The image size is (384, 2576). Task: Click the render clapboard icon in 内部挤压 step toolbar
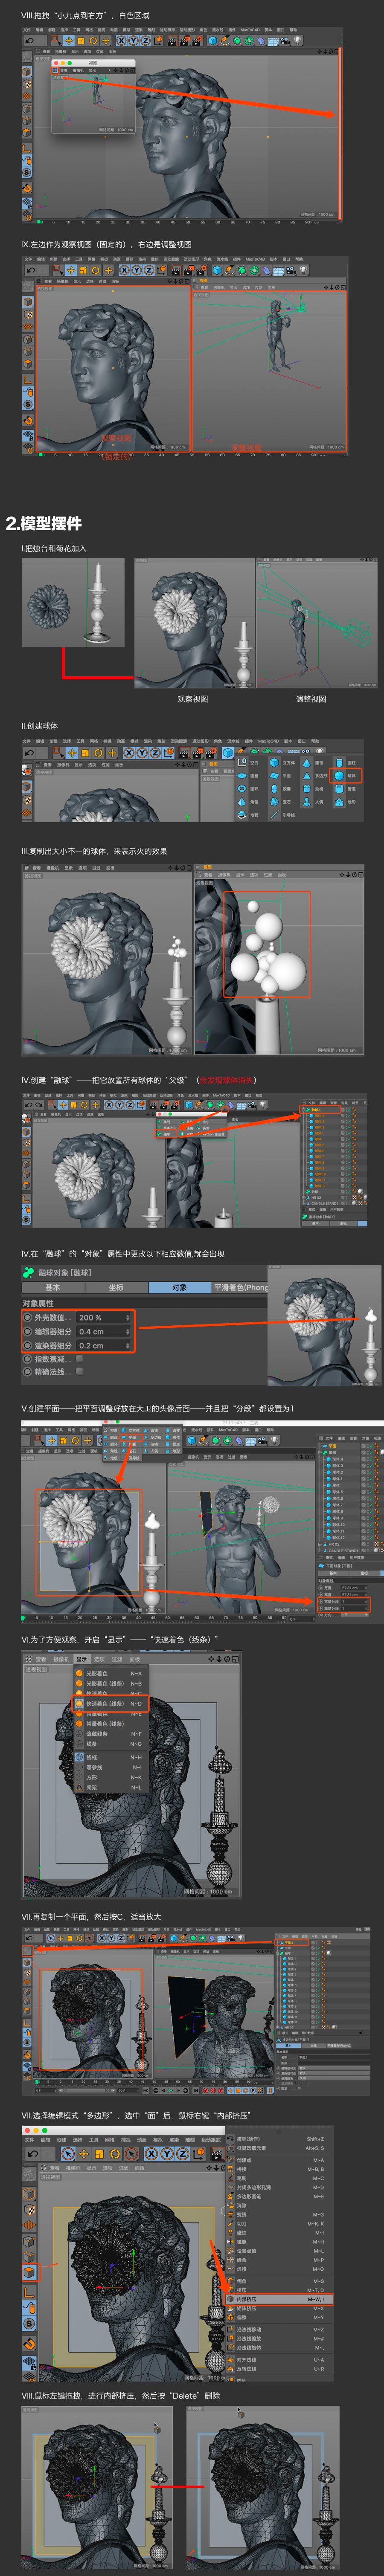tap(218, 2153)
